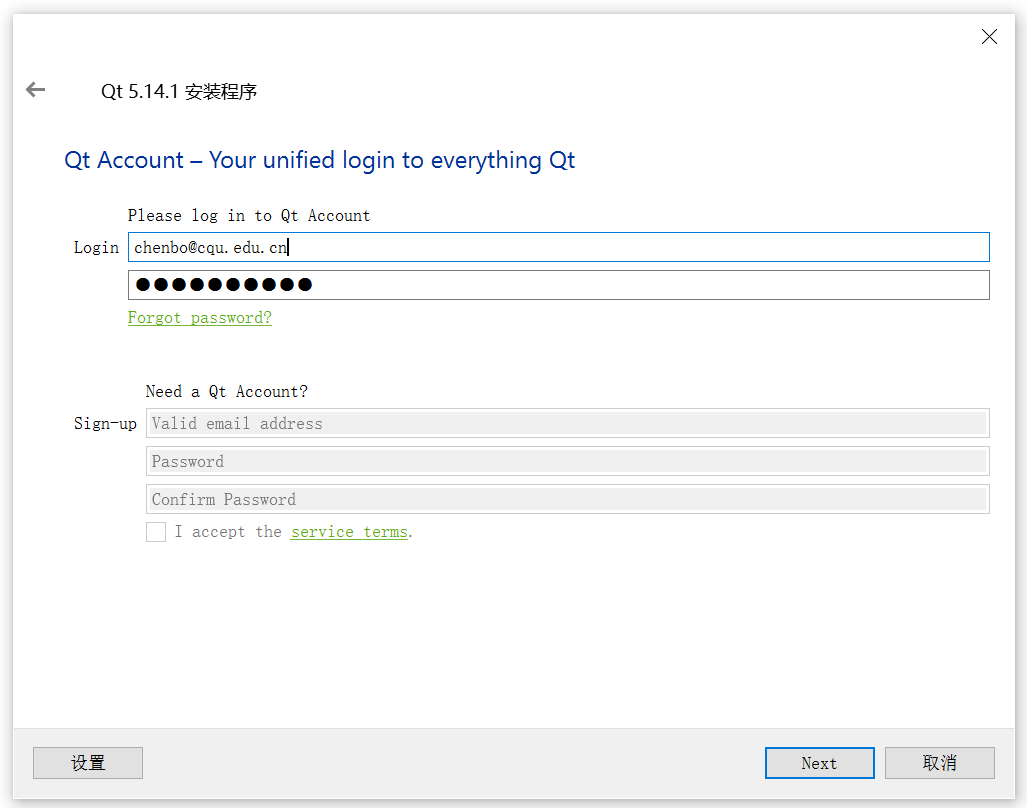1027x808 pixels.
Task: Click the Qt 5.14.1 安装程序 title text
Action: click(179, 92)
